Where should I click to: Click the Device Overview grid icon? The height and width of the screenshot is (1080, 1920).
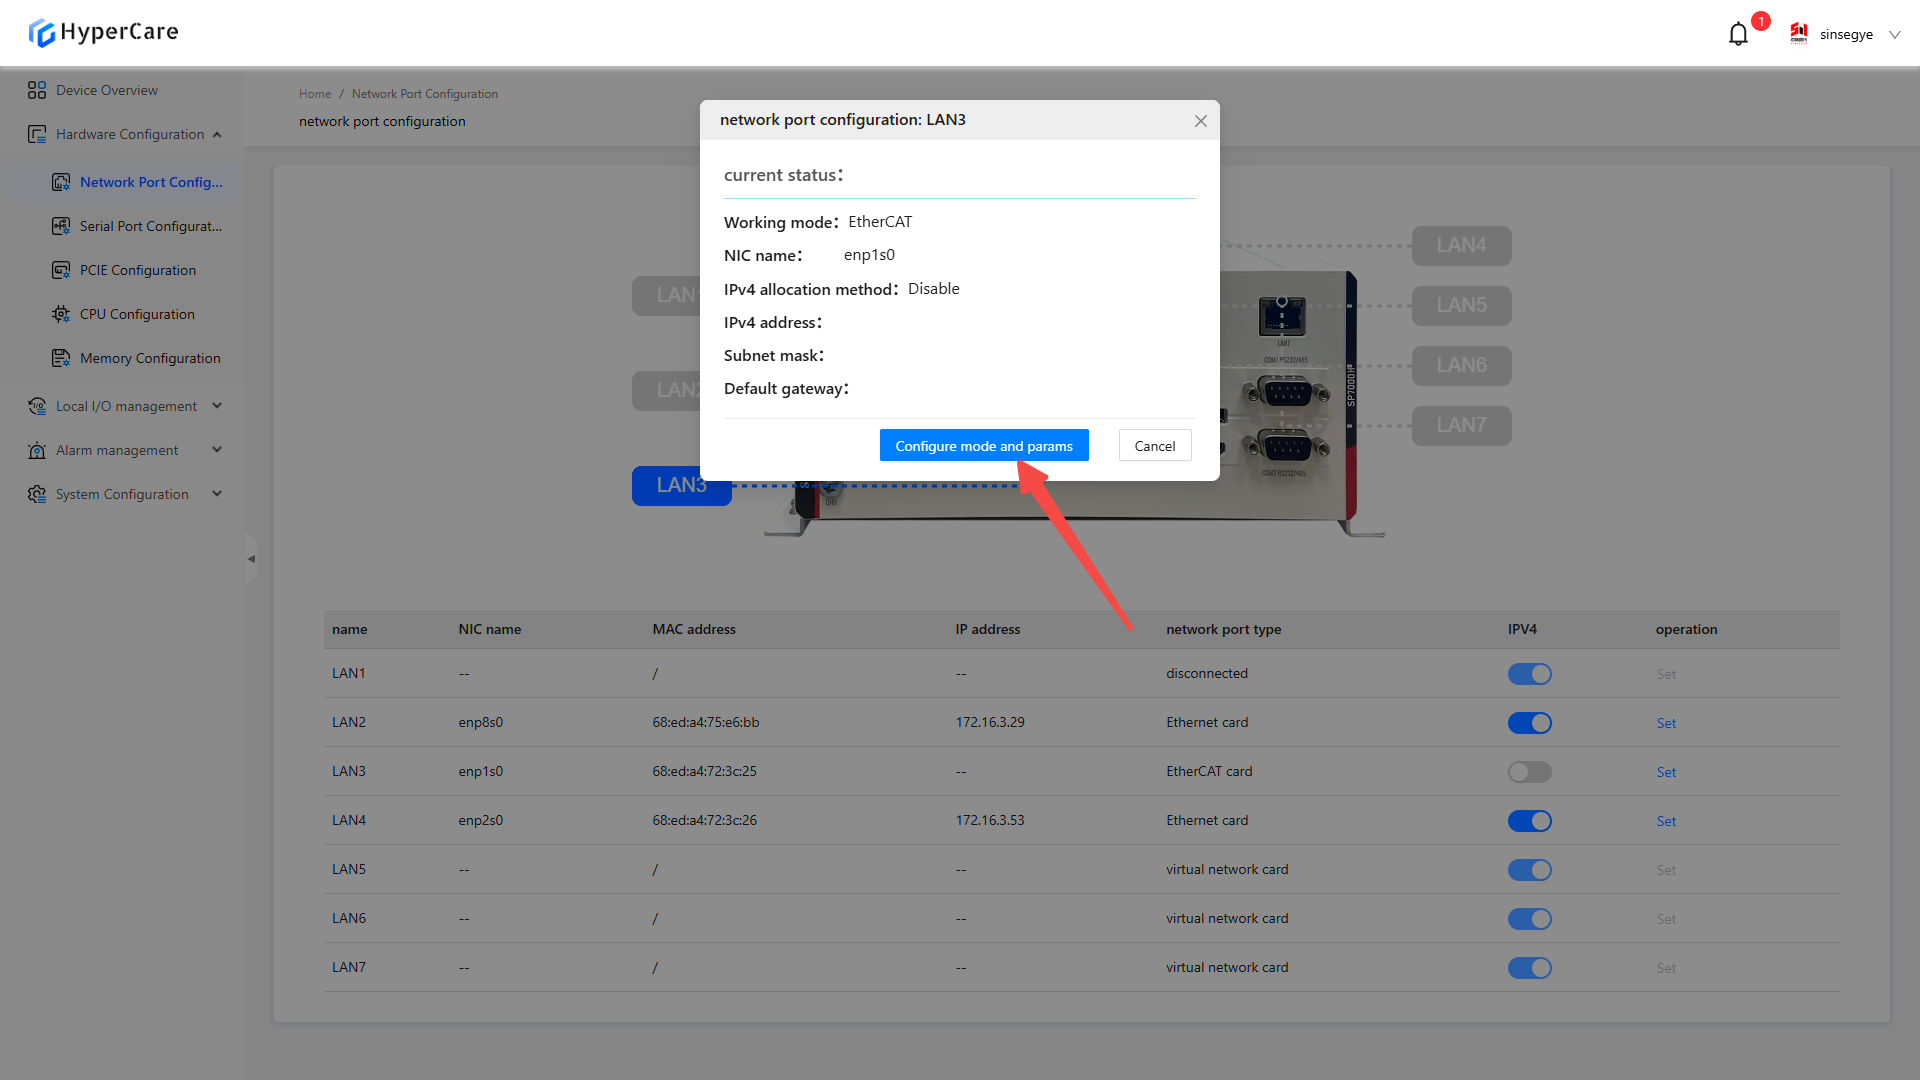[x=37, y=90]
